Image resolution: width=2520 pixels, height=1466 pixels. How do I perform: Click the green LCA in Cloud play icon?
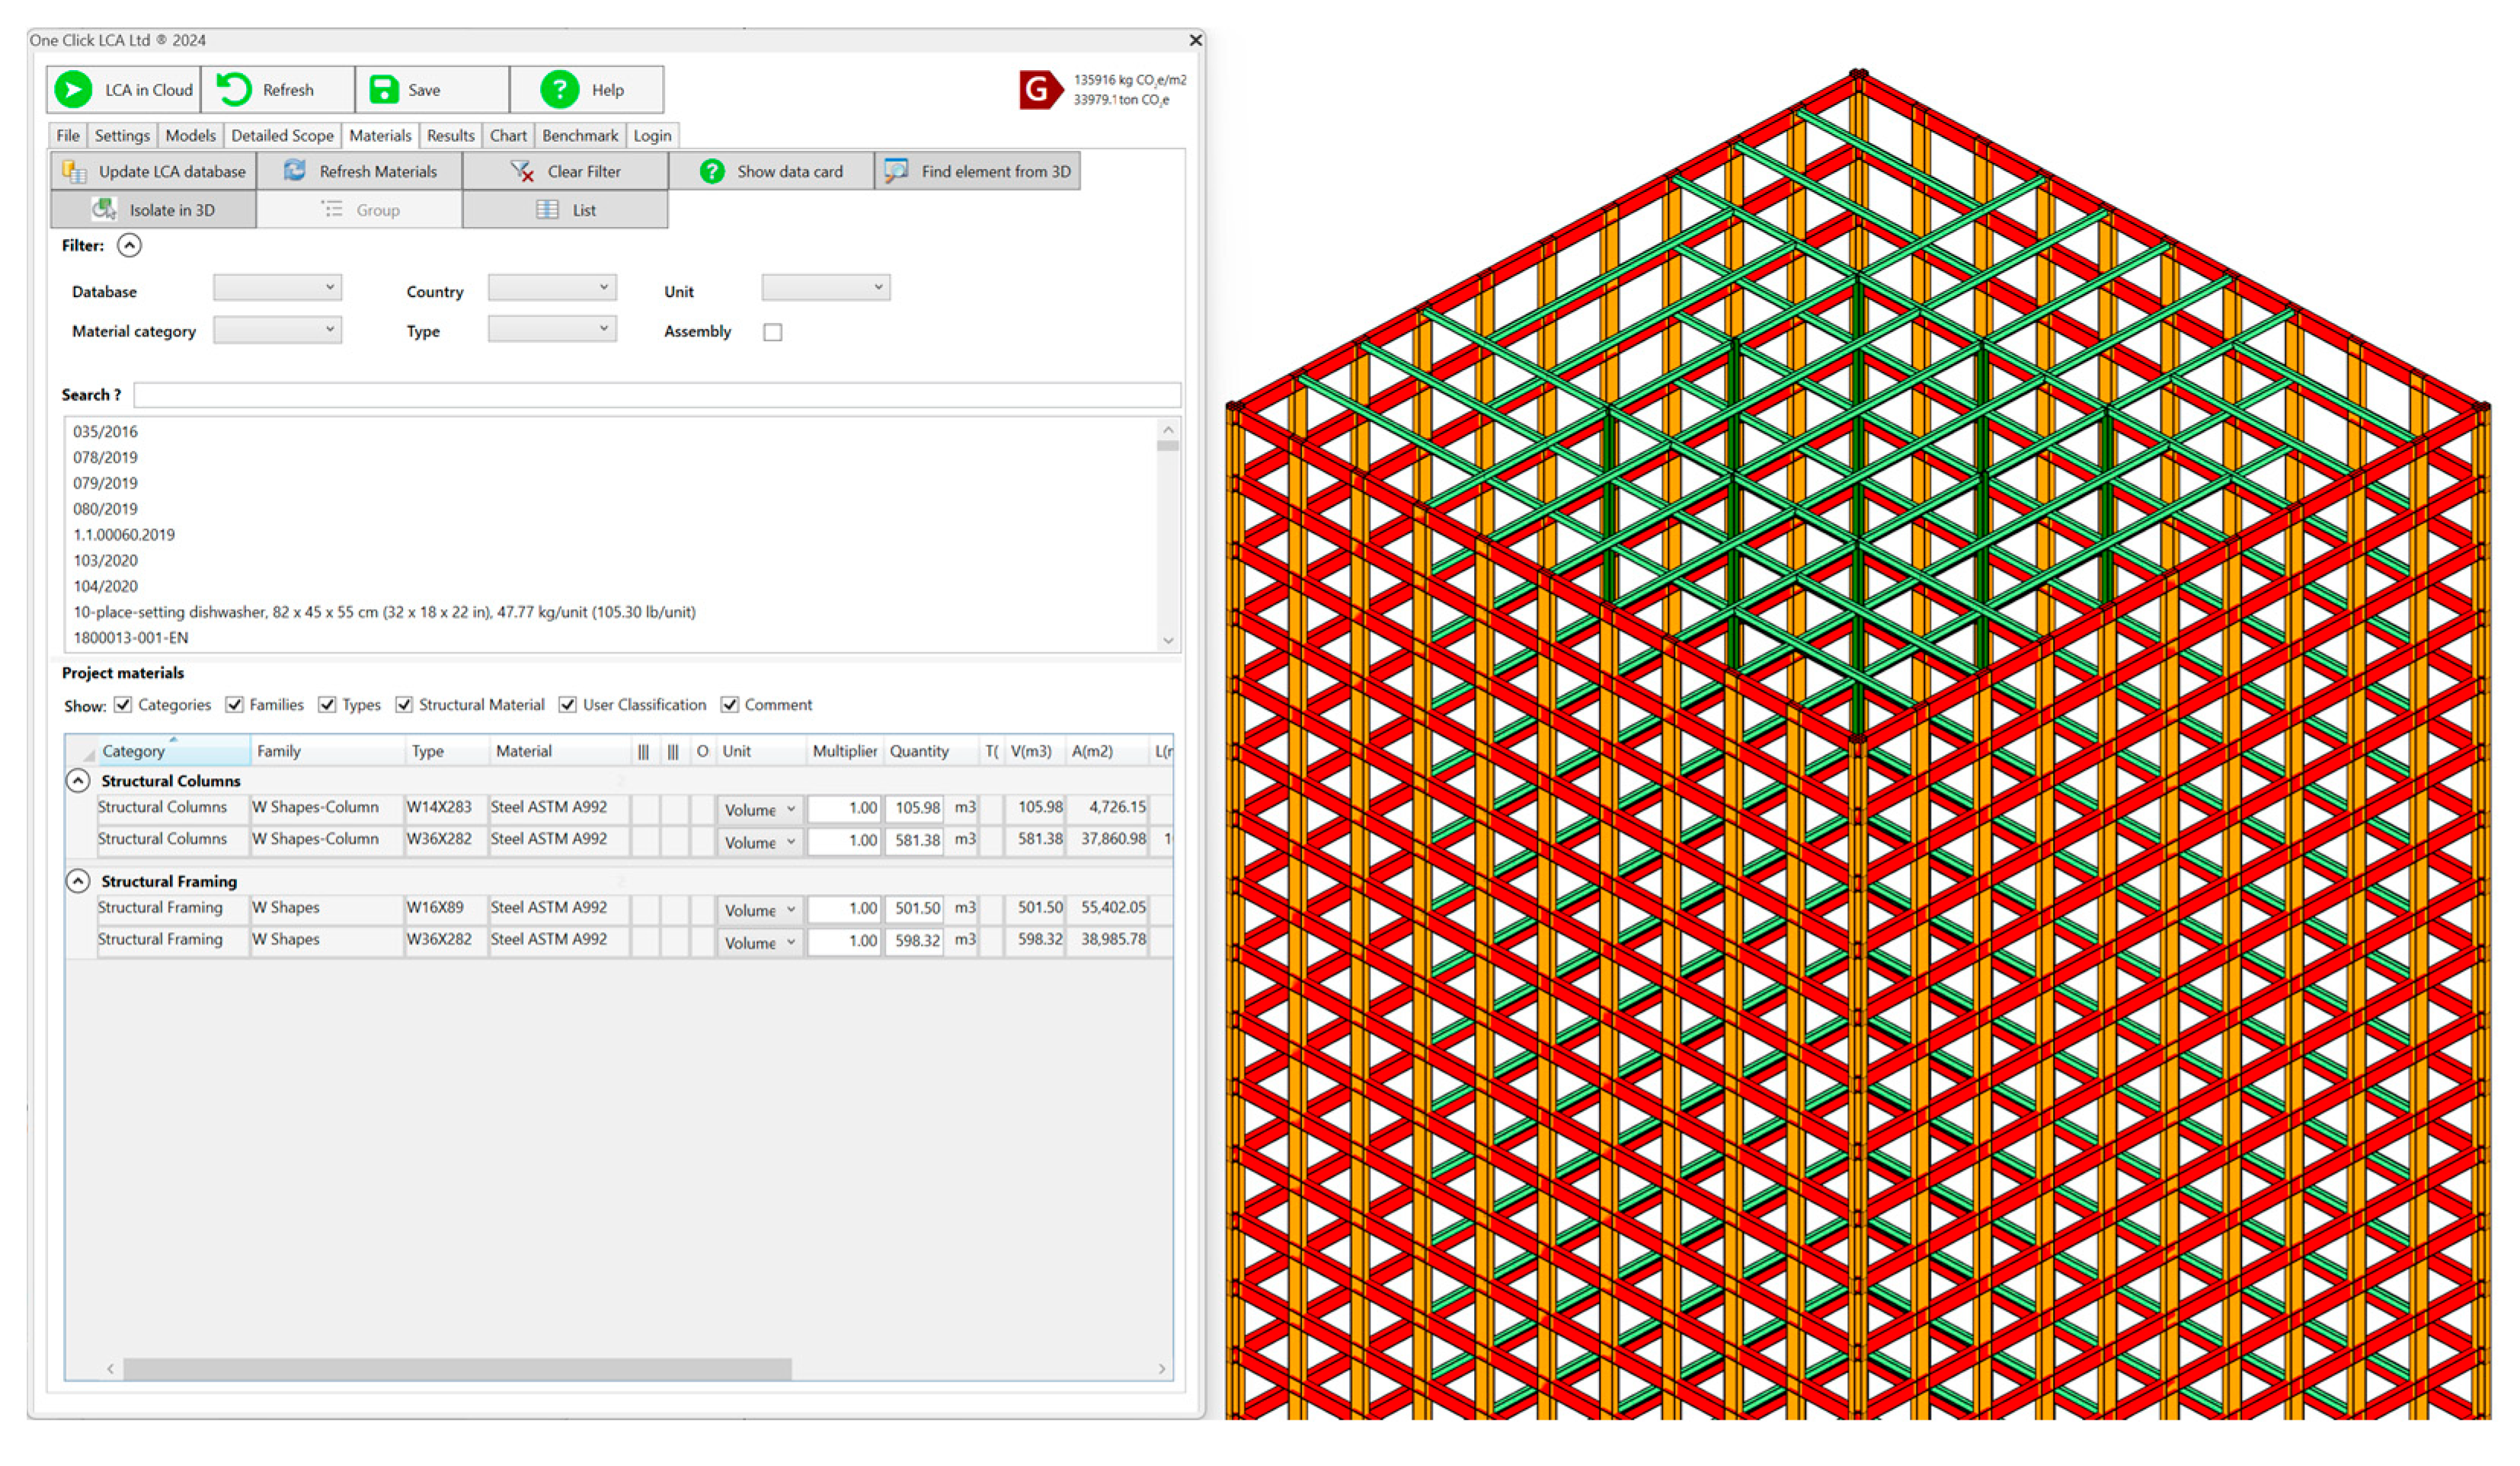[73, 90]
